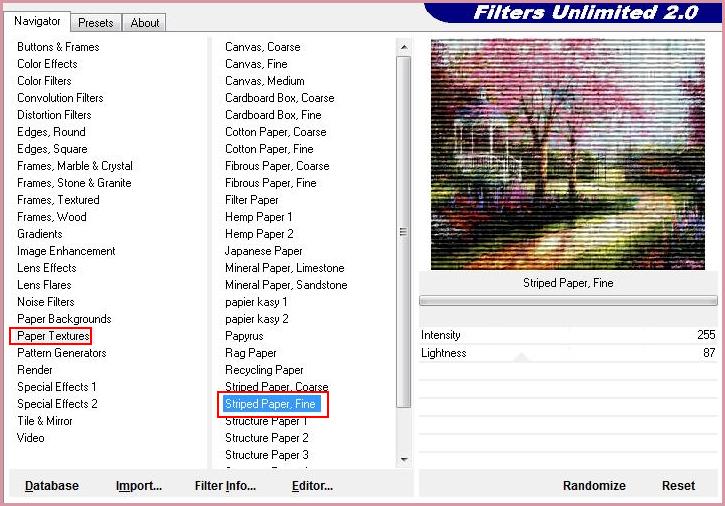
Task: Adjust the Intensity slider
Action: point(568,335)
